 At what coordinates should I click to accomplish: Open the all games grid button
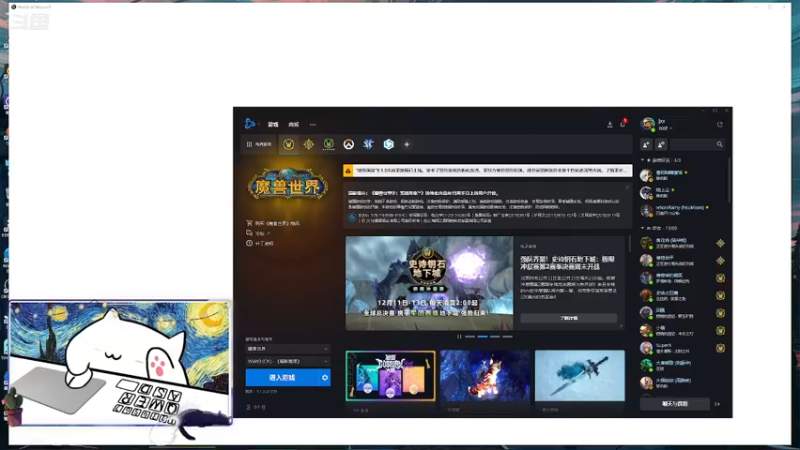[x=259, y=144]
